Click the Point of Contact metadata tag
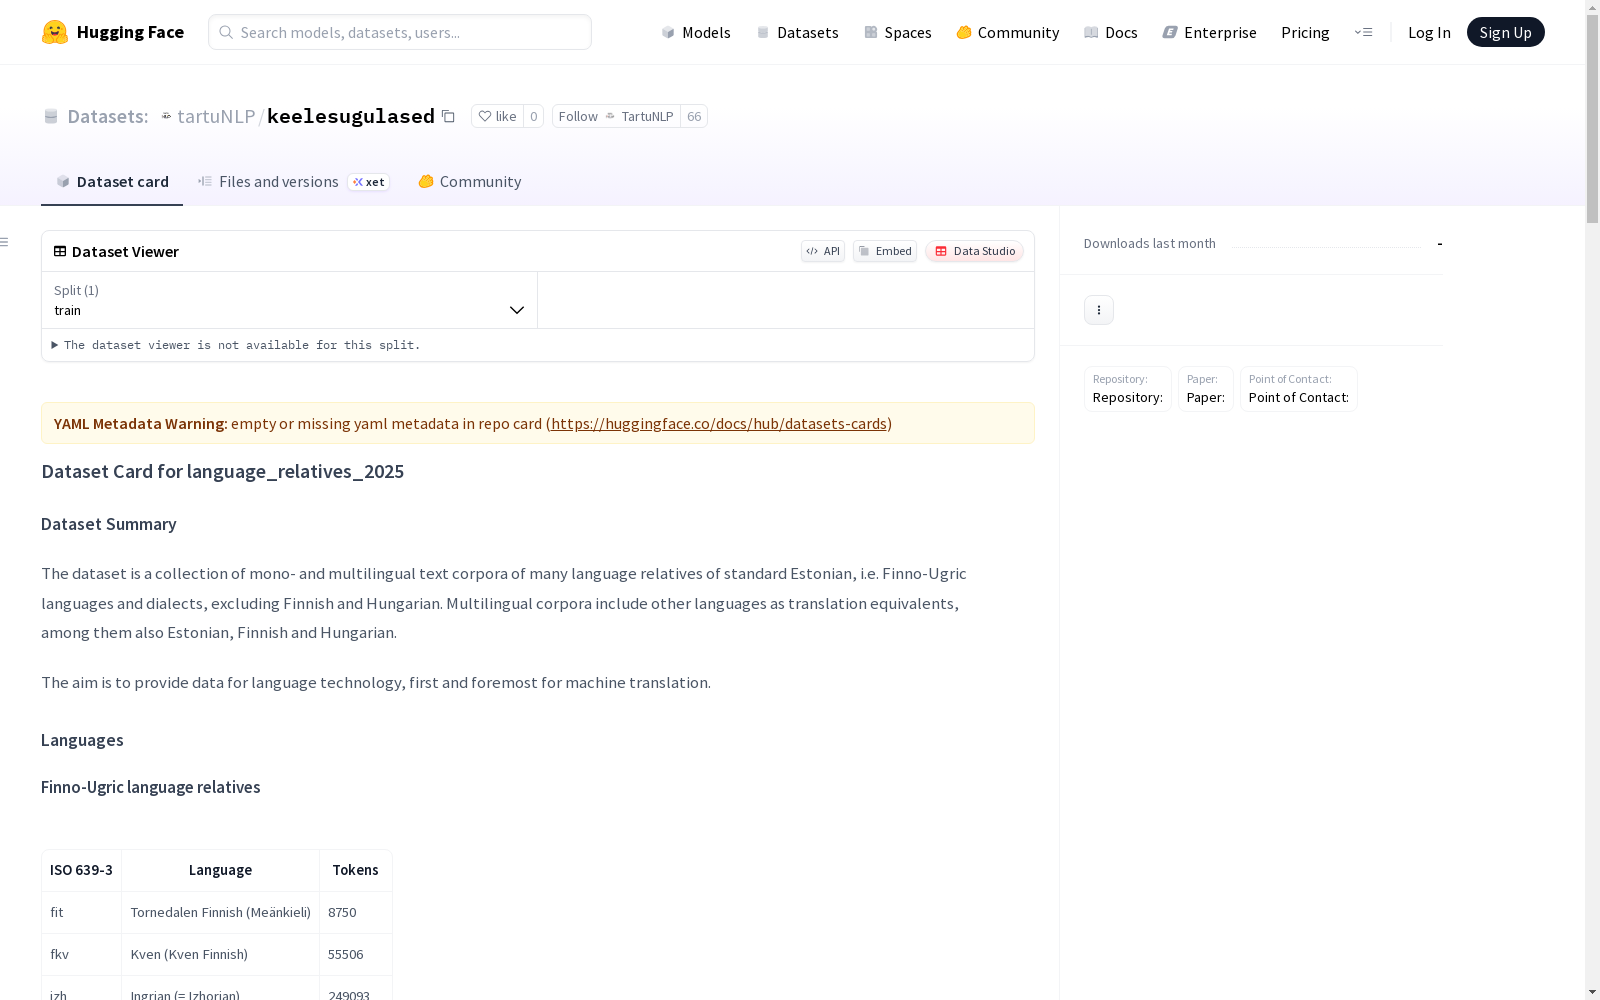1600x1000 pixels. click(x=1299, y=389)
